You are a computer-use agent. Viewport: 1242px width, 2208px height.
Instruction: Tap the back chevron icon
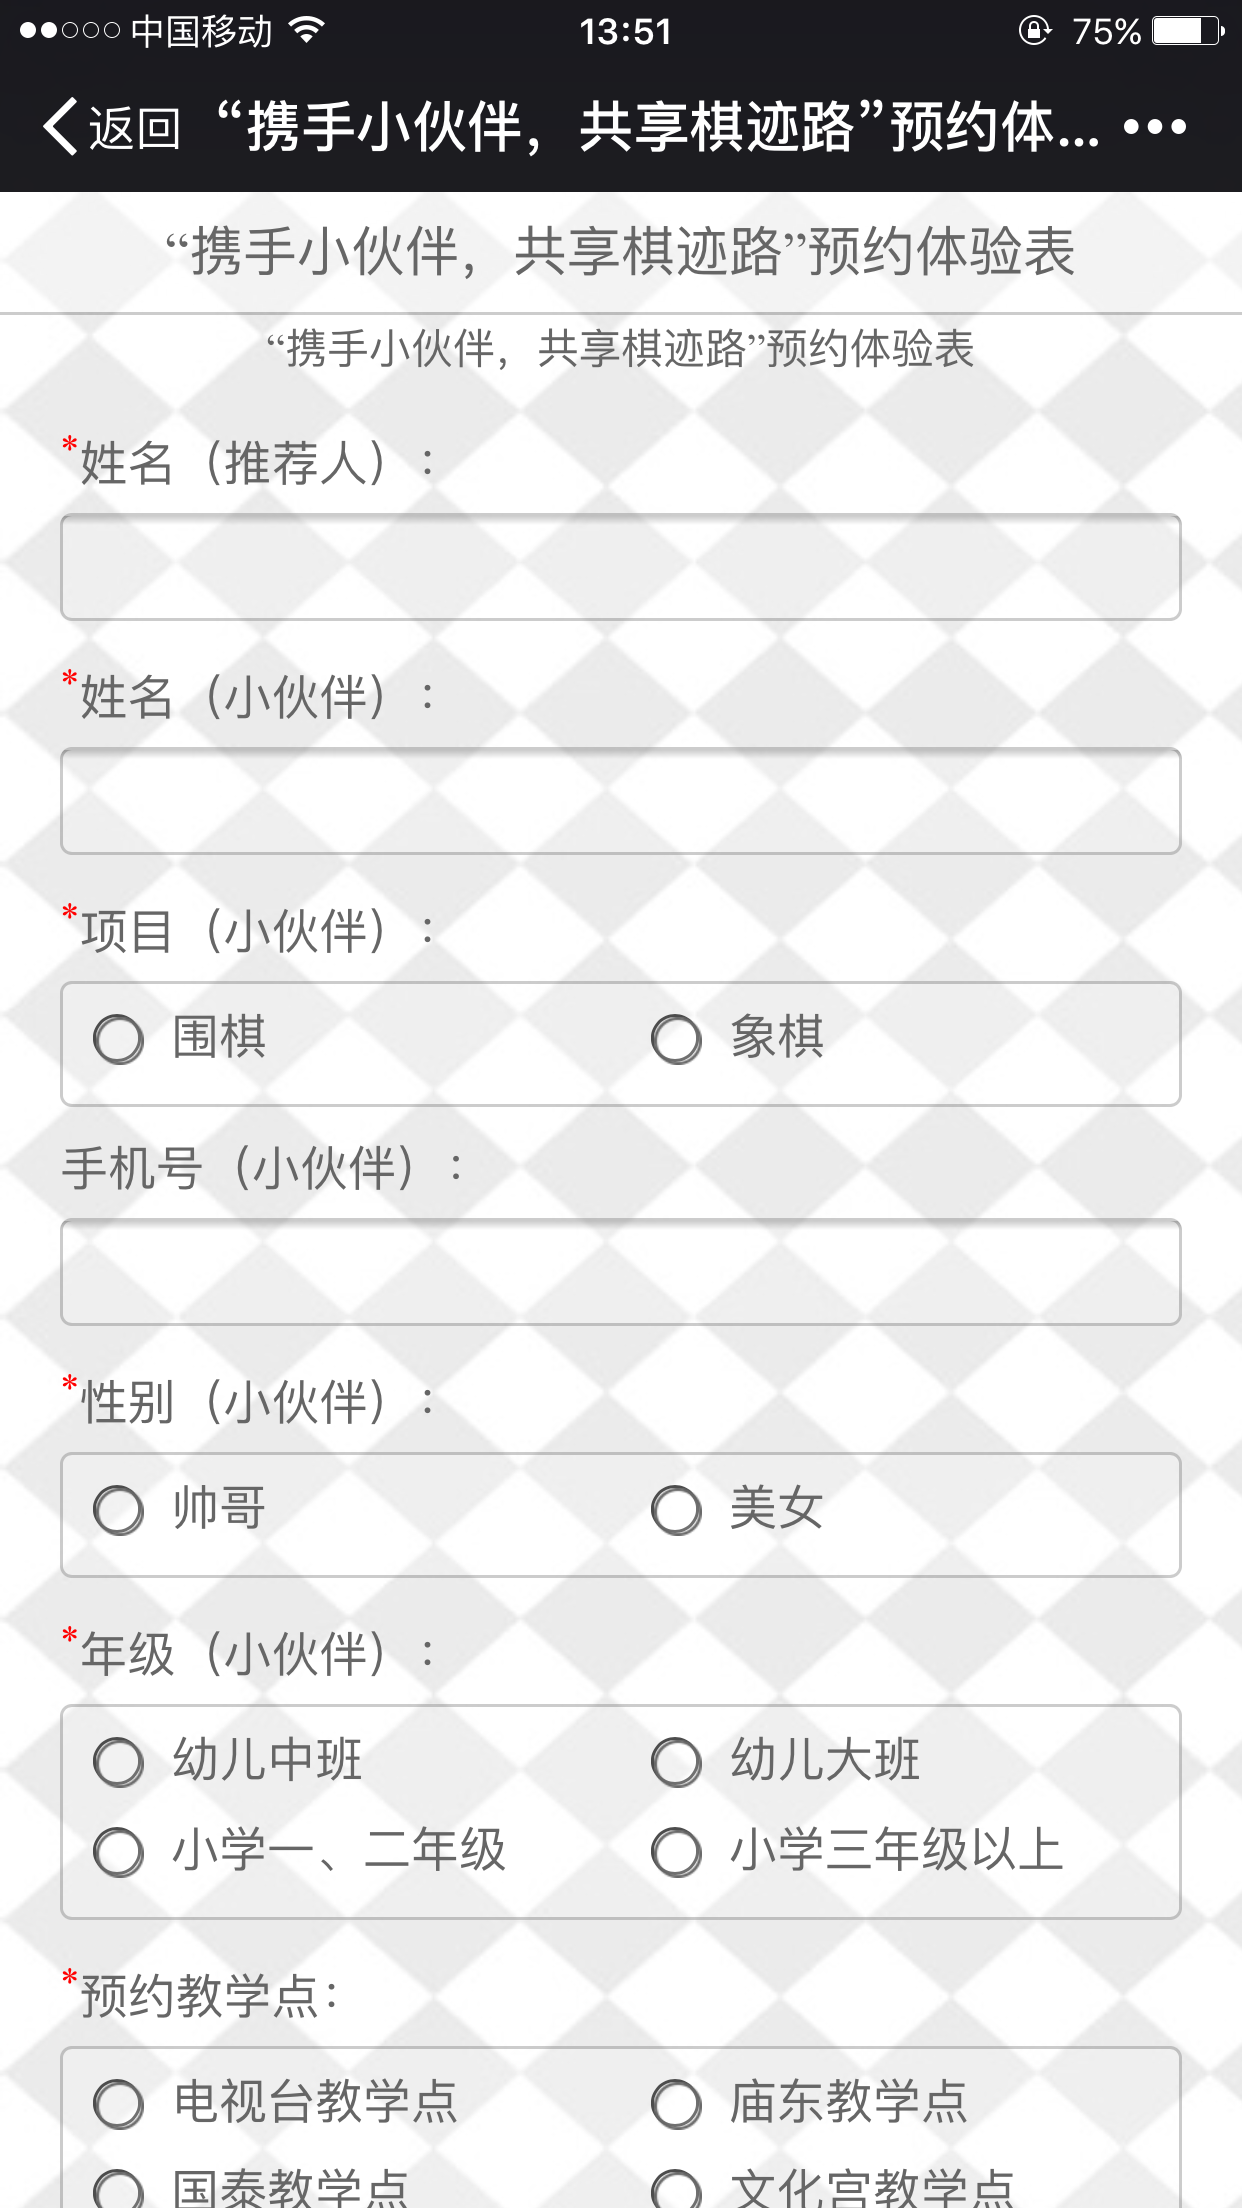60,127
